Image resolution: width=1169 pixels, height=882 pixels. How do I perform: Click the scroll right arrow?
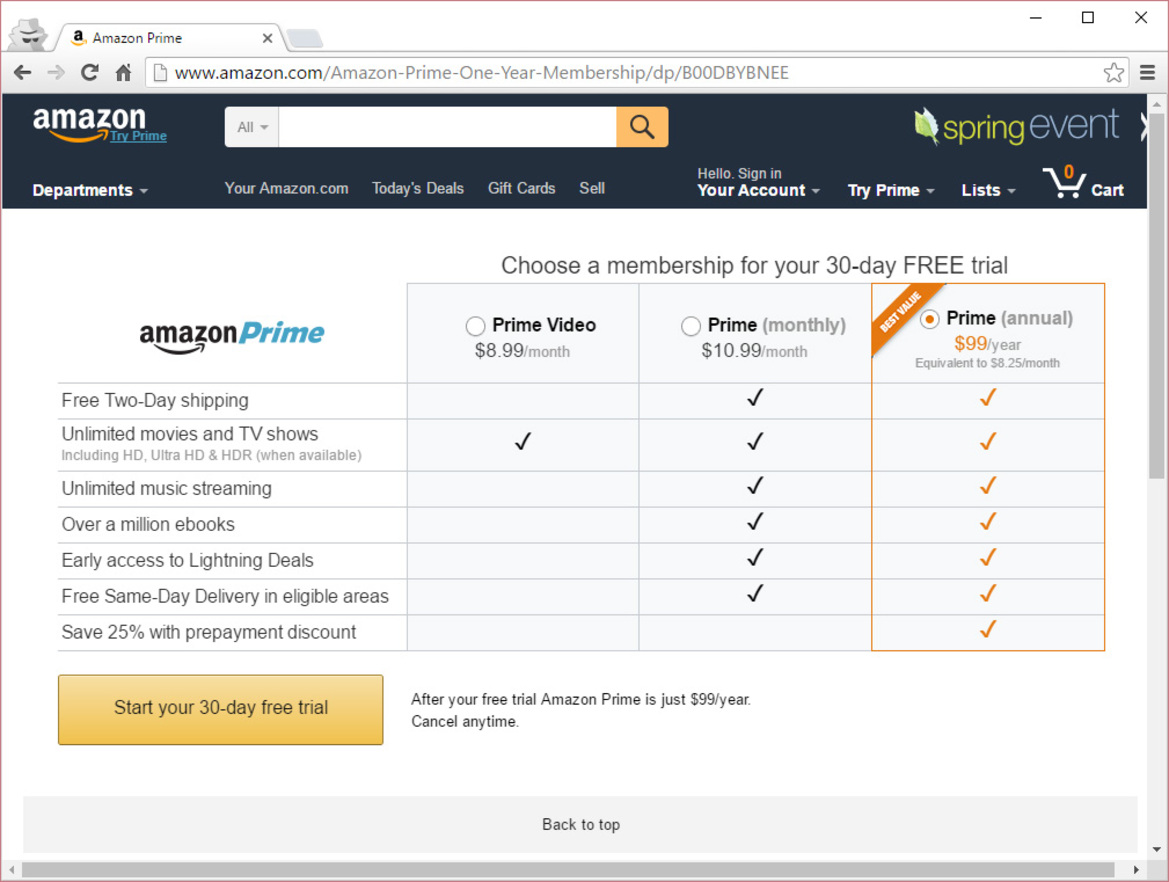point(1135,869)
